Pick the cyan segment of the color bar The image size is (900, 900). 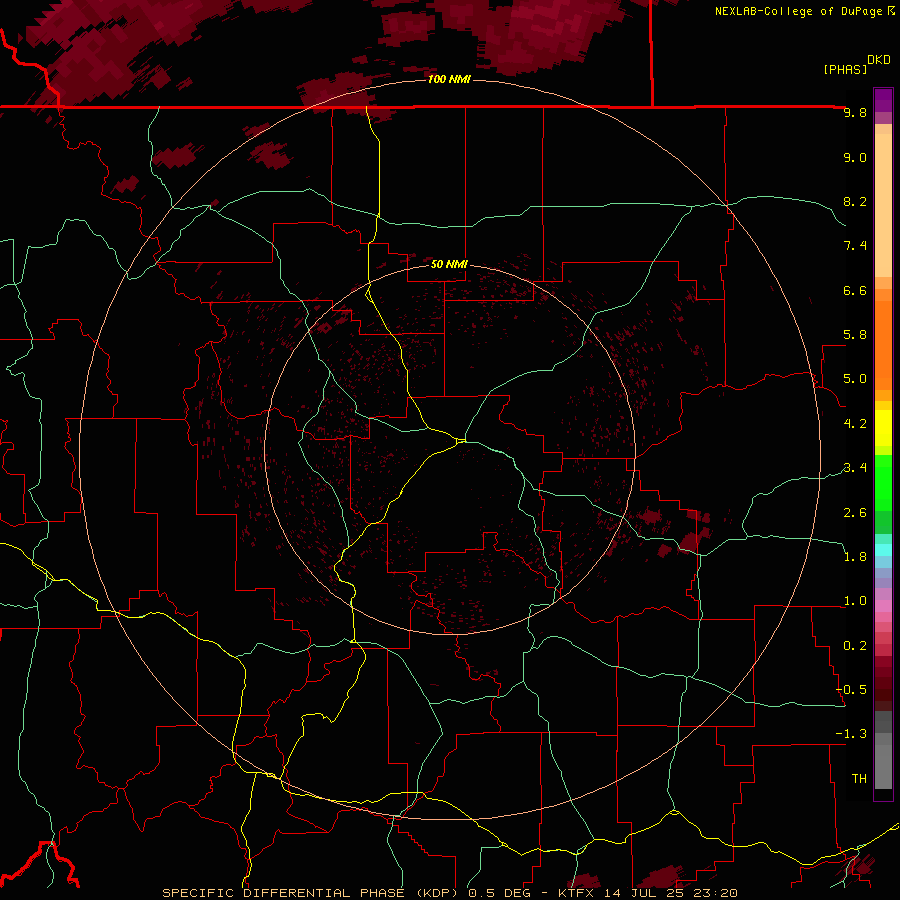(x=883, y=550)
